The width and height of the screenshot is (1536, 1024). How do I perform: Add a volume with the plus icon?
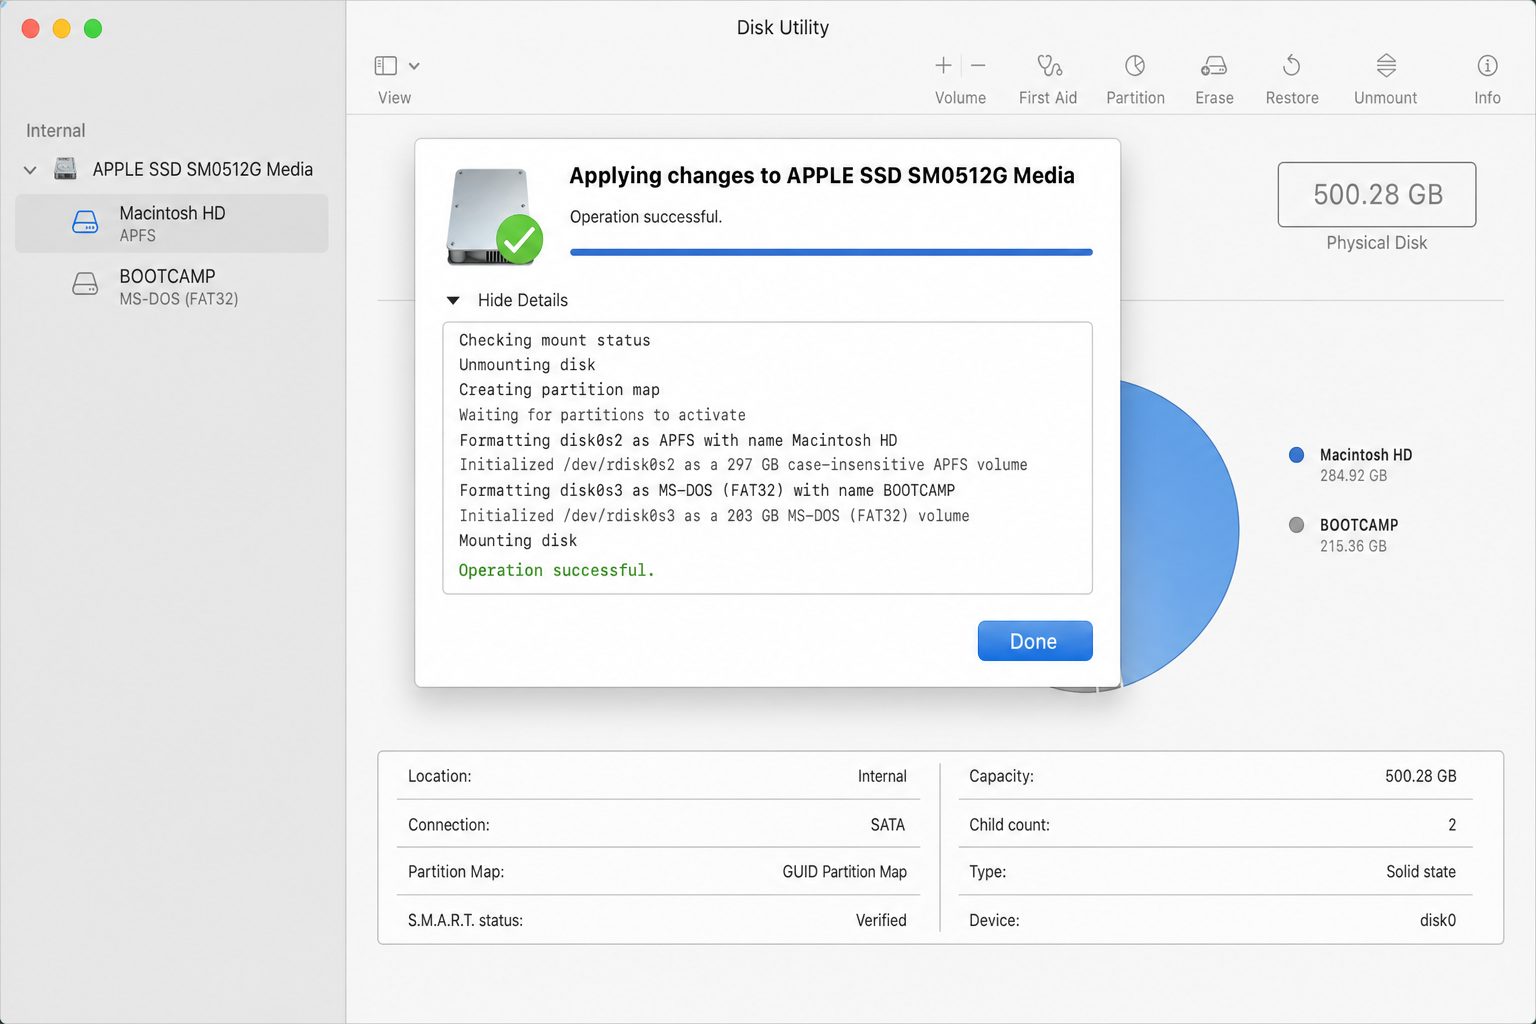click(x=943, y=66)
